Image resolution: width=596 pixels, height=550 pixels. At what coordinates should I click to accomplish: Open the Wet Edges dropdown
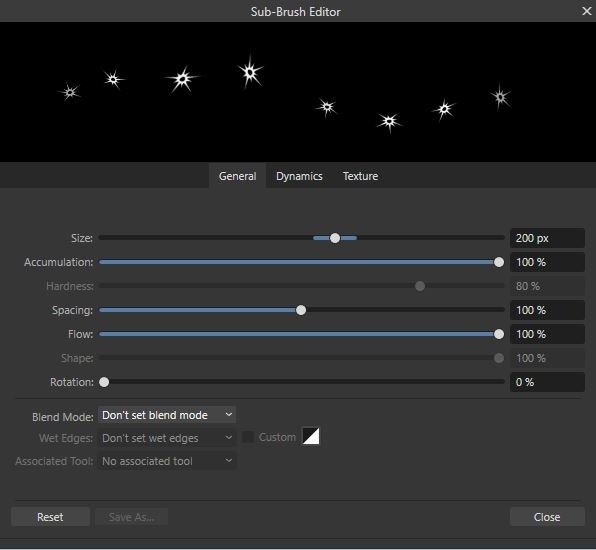click(167, 438)
